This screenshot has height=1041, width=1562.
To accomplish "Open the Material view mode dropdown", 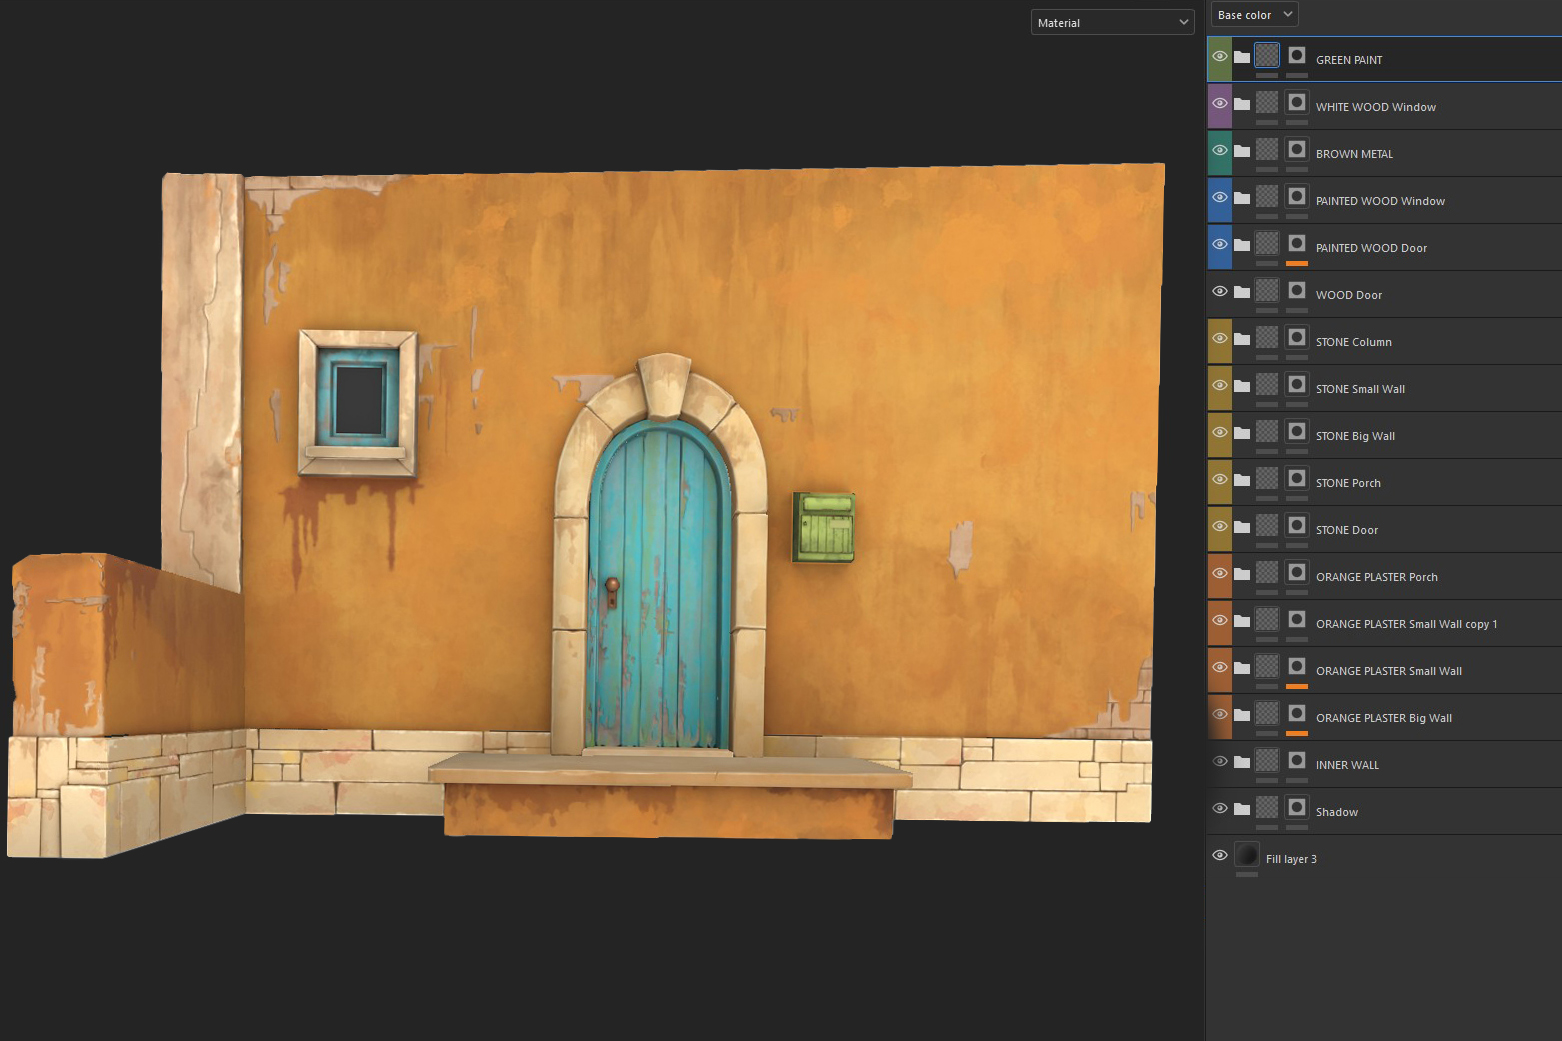I will tap(1112, 21).
